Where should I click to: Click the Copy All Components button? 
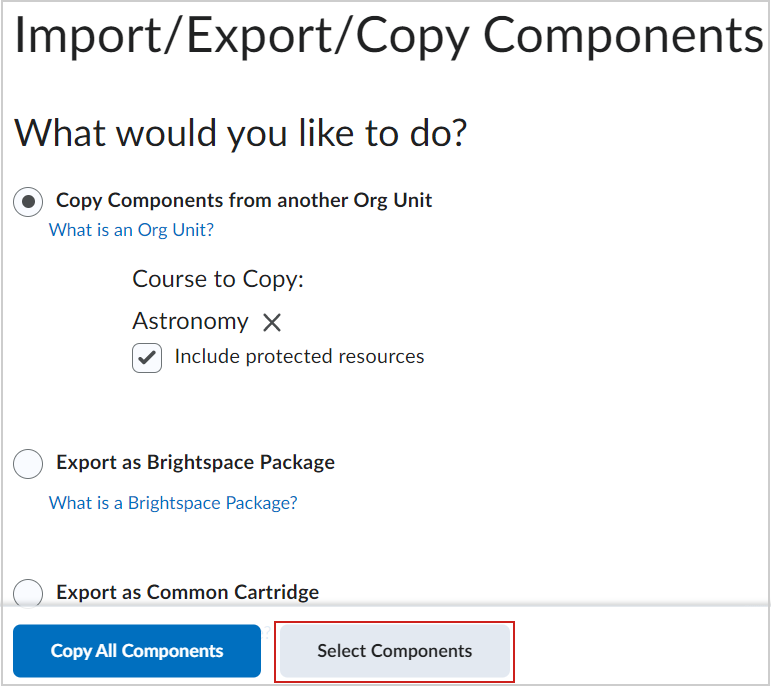[137, 651]
